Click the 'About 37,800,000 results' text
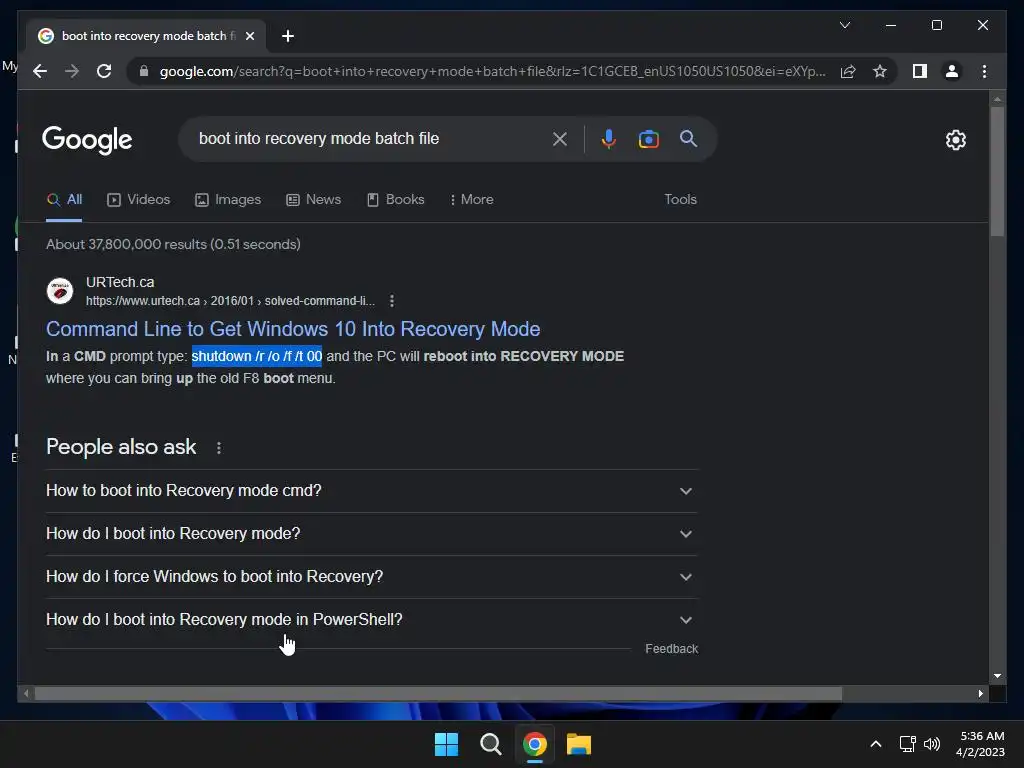This screenshot has height=768, width=1024. click(173, 244)
